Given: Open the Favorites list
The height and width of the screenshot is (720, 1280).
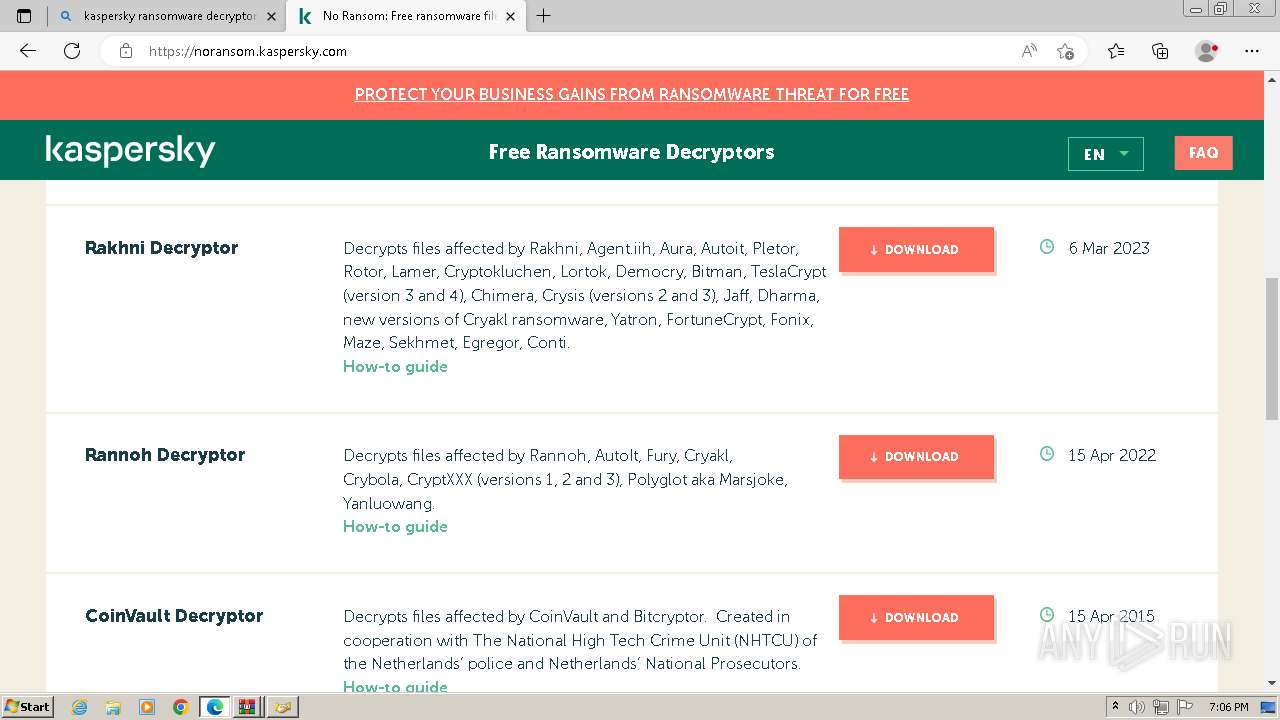Looking at the screenshot, I should [x=1116, y=51].
